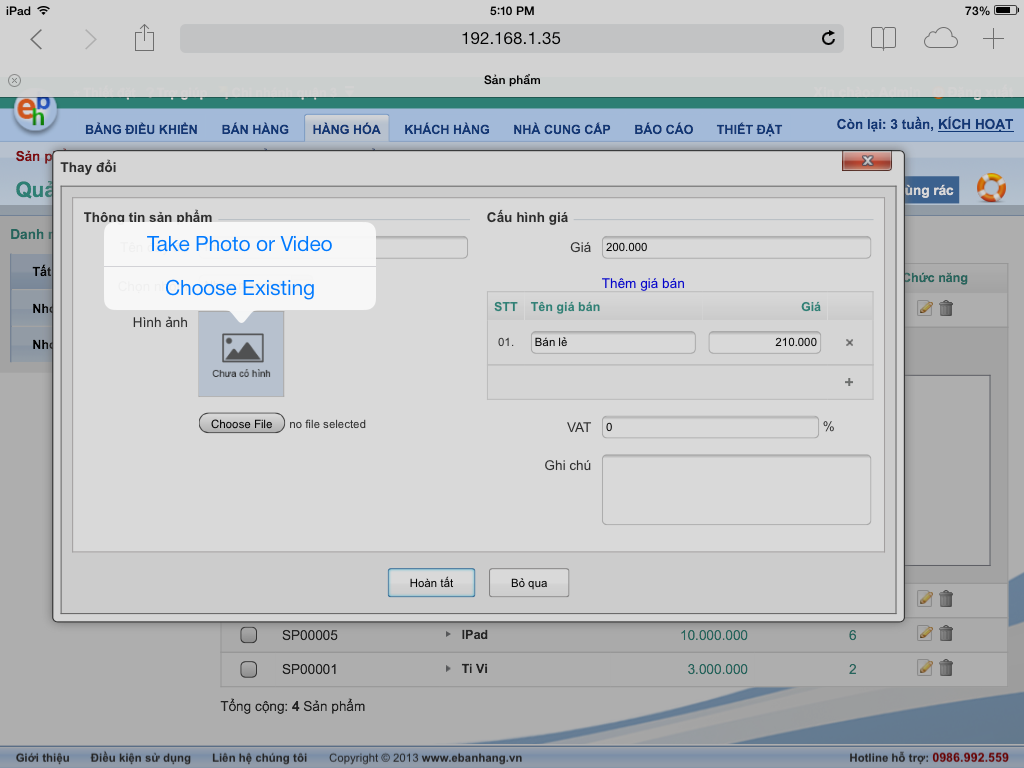This screenshot has width=1024, height=768.
Task: Tap the Safari forward arrow
Action: [91, 39]
